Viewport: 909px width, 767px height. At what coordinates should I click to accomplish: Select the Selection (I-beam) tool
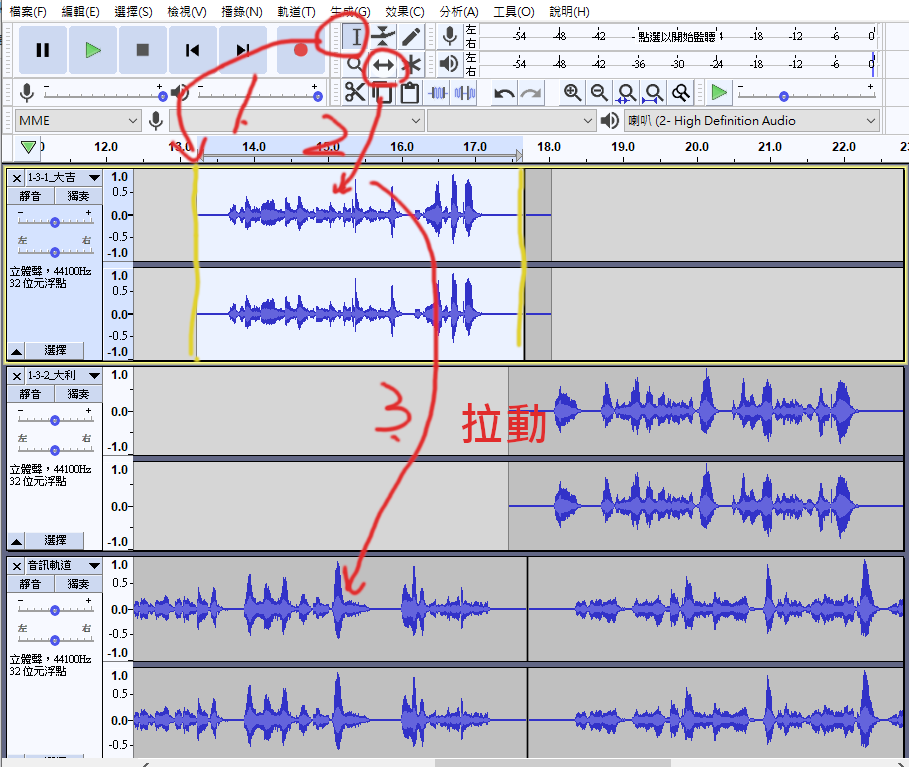pos(355,37)
